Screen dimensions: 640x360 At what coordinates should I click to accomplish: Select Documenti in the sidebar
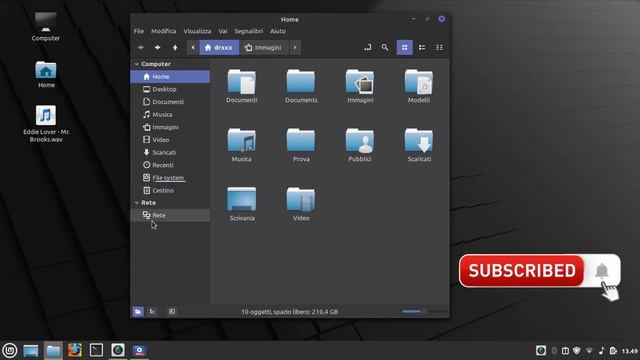tap(170, 102)
